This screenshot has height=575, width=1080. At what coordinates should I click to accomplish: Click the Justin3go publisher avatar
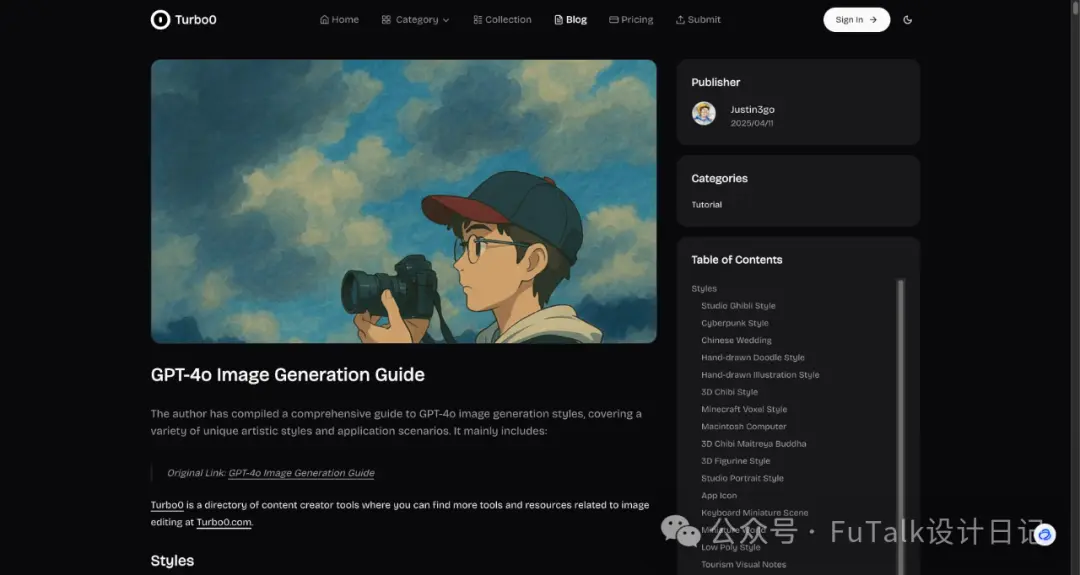click(703, 114)
